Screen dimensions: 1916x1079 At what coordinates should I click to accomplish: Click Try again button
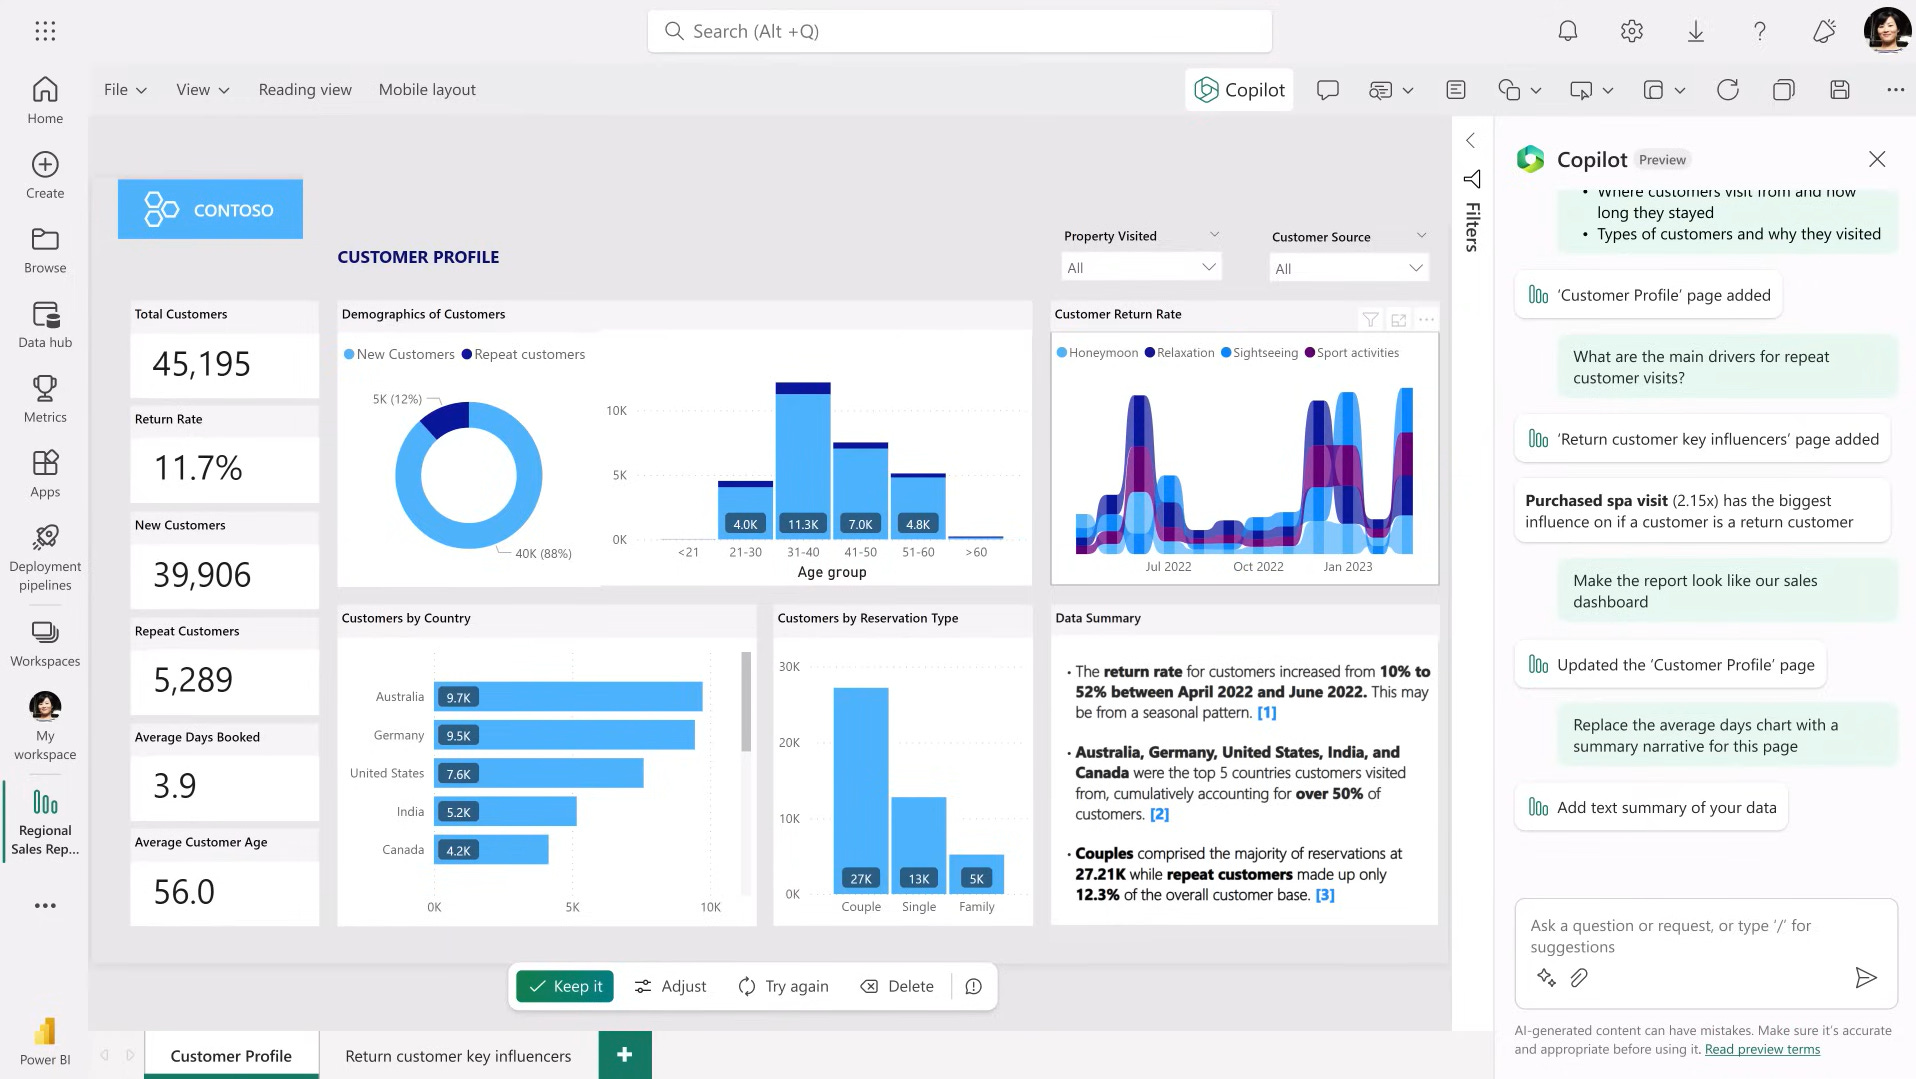click(783, 986)
